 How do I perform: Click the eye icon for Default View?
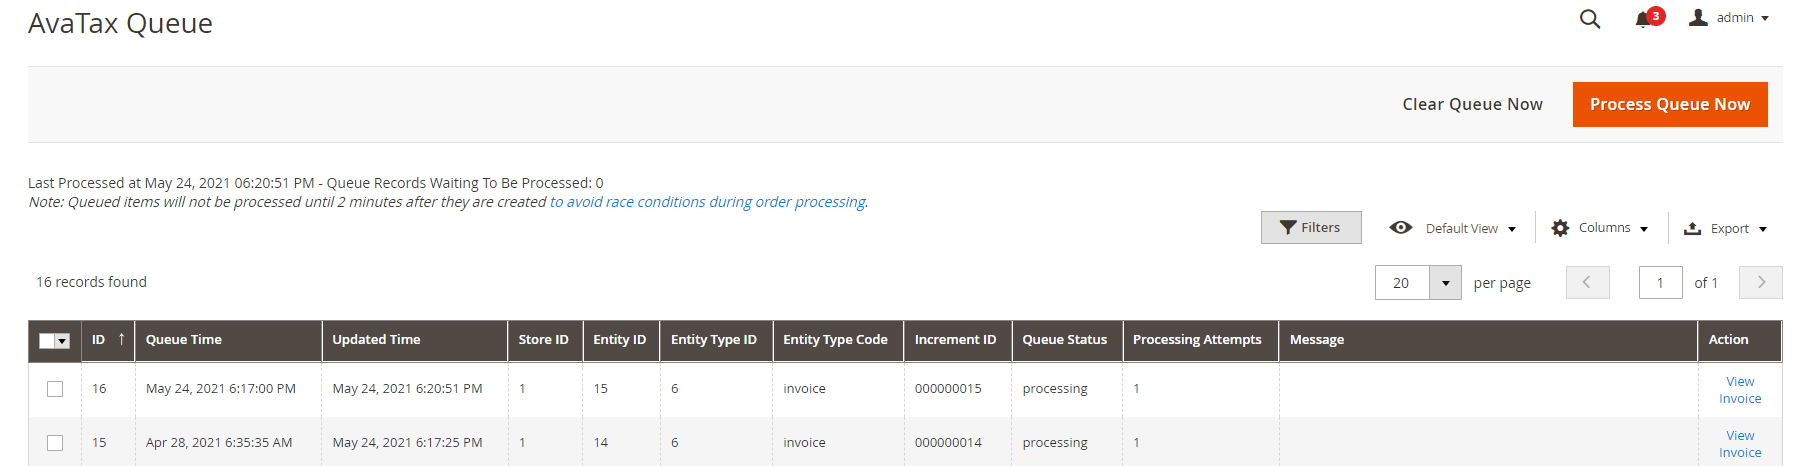tap(1401, 228)
